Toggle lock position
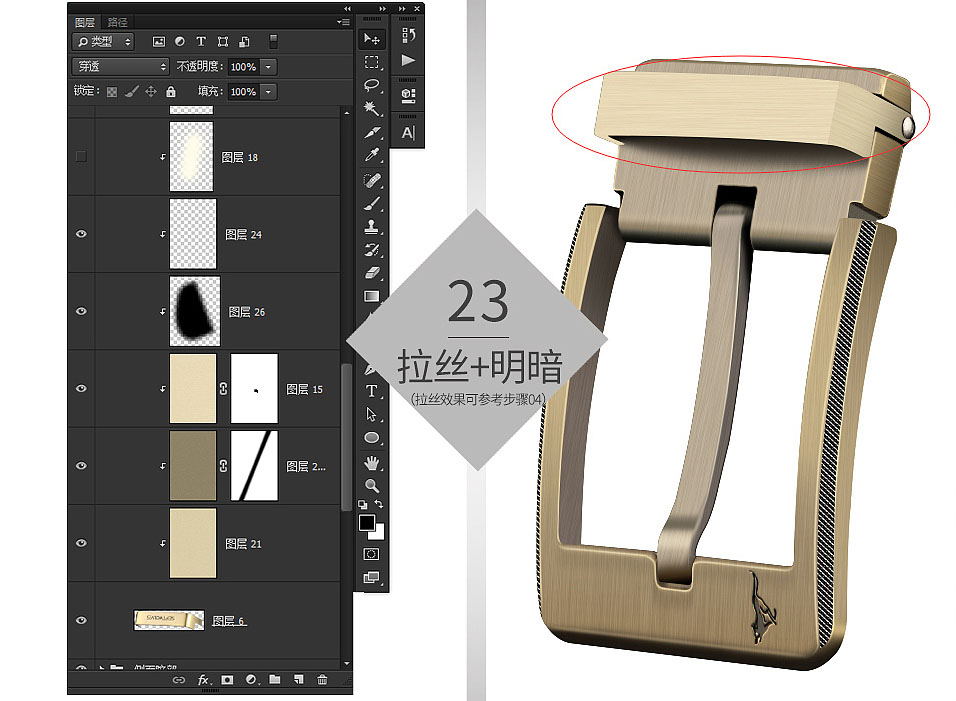Image resolution: width=956 pixels, height=701 pixels. [x=151, y=91]
